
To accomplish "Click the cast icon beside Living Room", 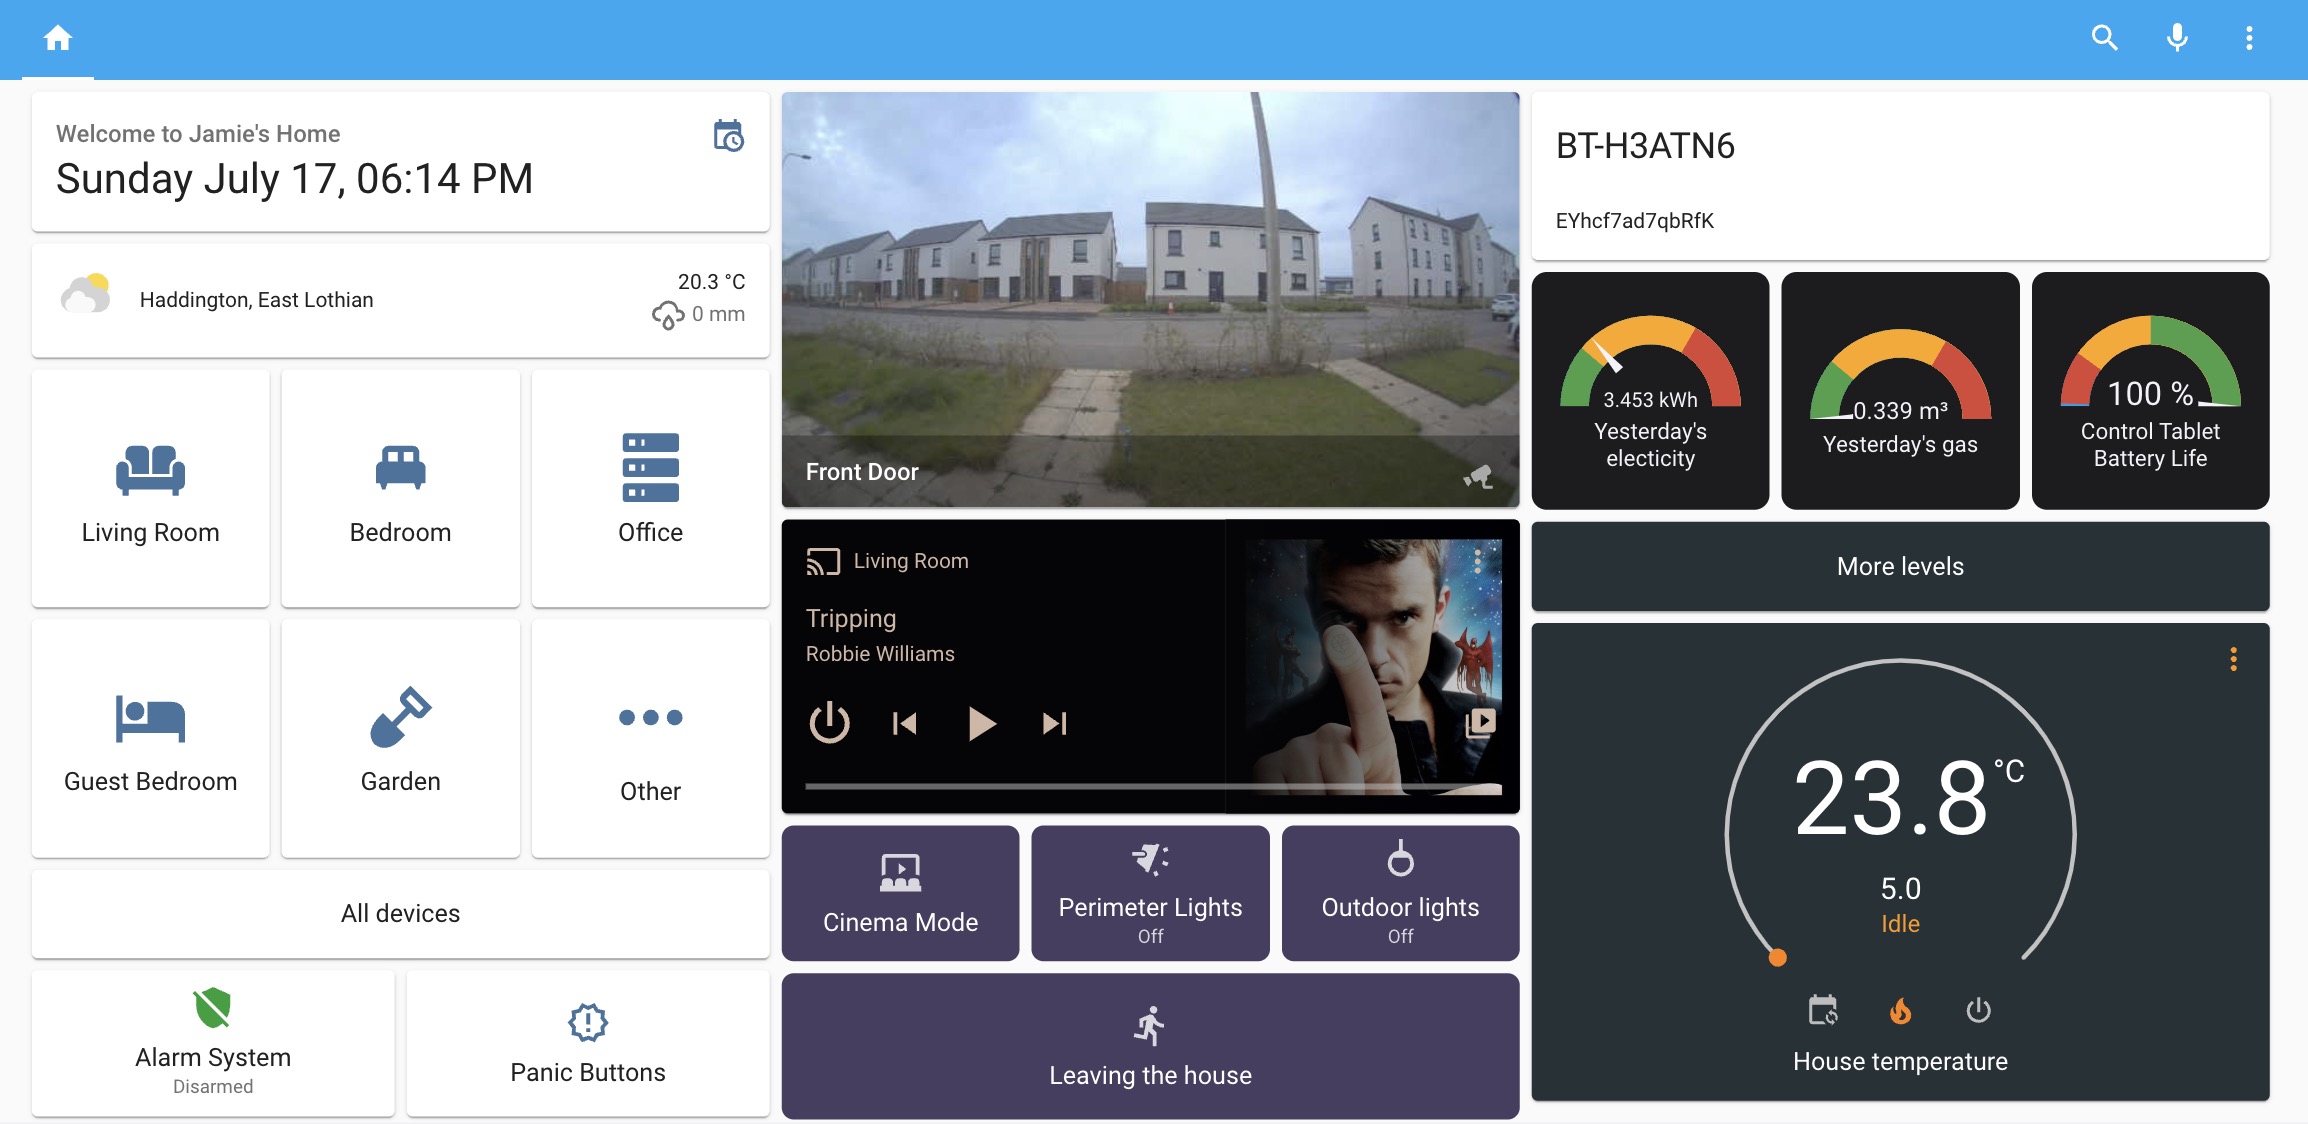I will click(x=823, y=561).
